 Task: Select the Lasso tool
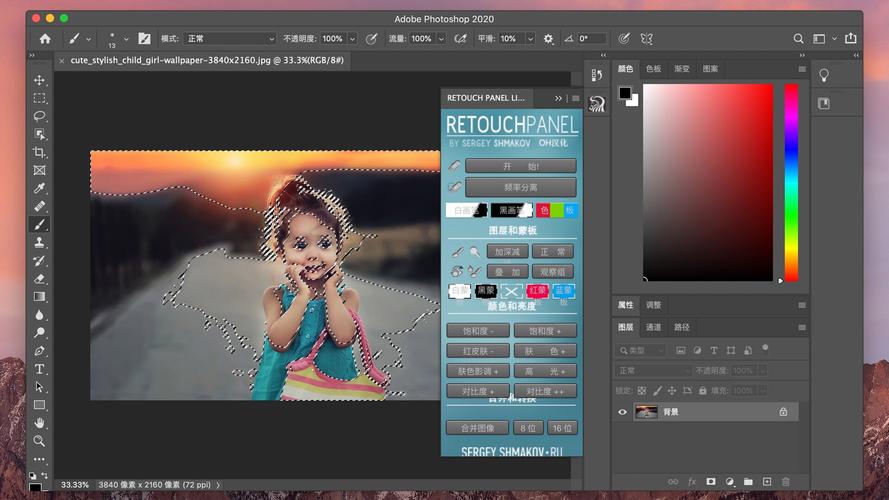[x=40, y=117]
